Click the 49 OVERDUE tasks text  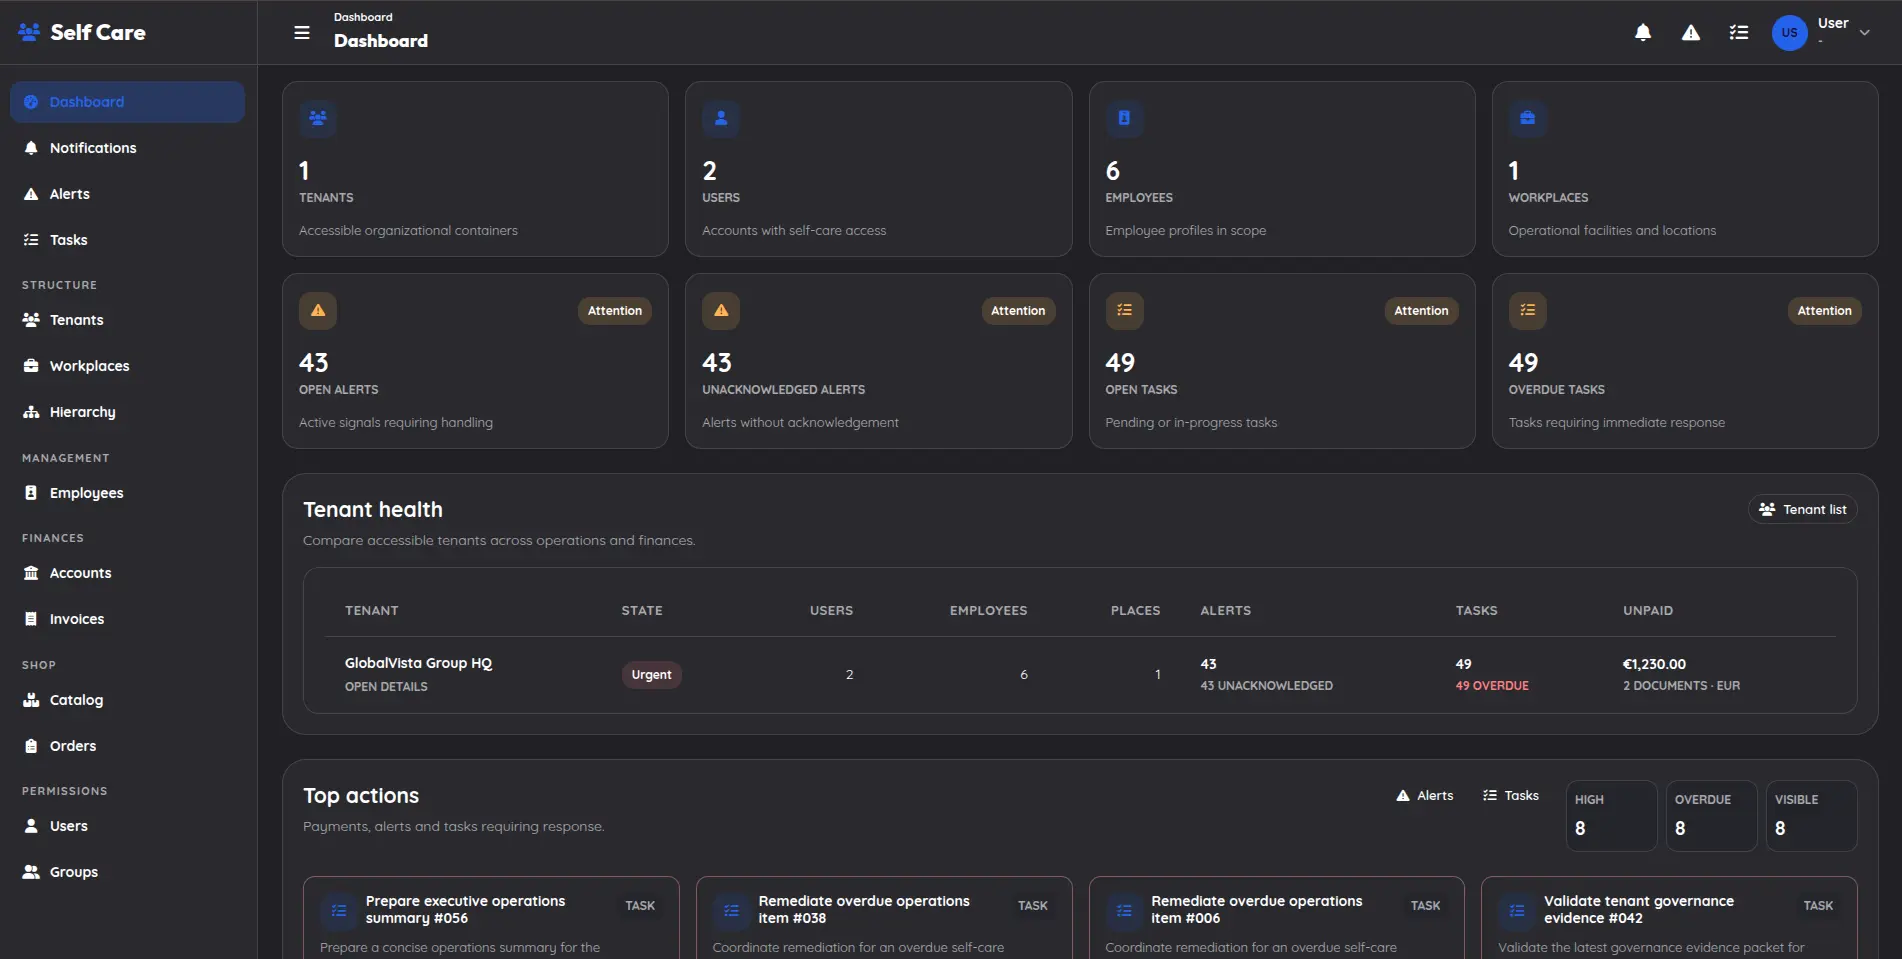1492,686
